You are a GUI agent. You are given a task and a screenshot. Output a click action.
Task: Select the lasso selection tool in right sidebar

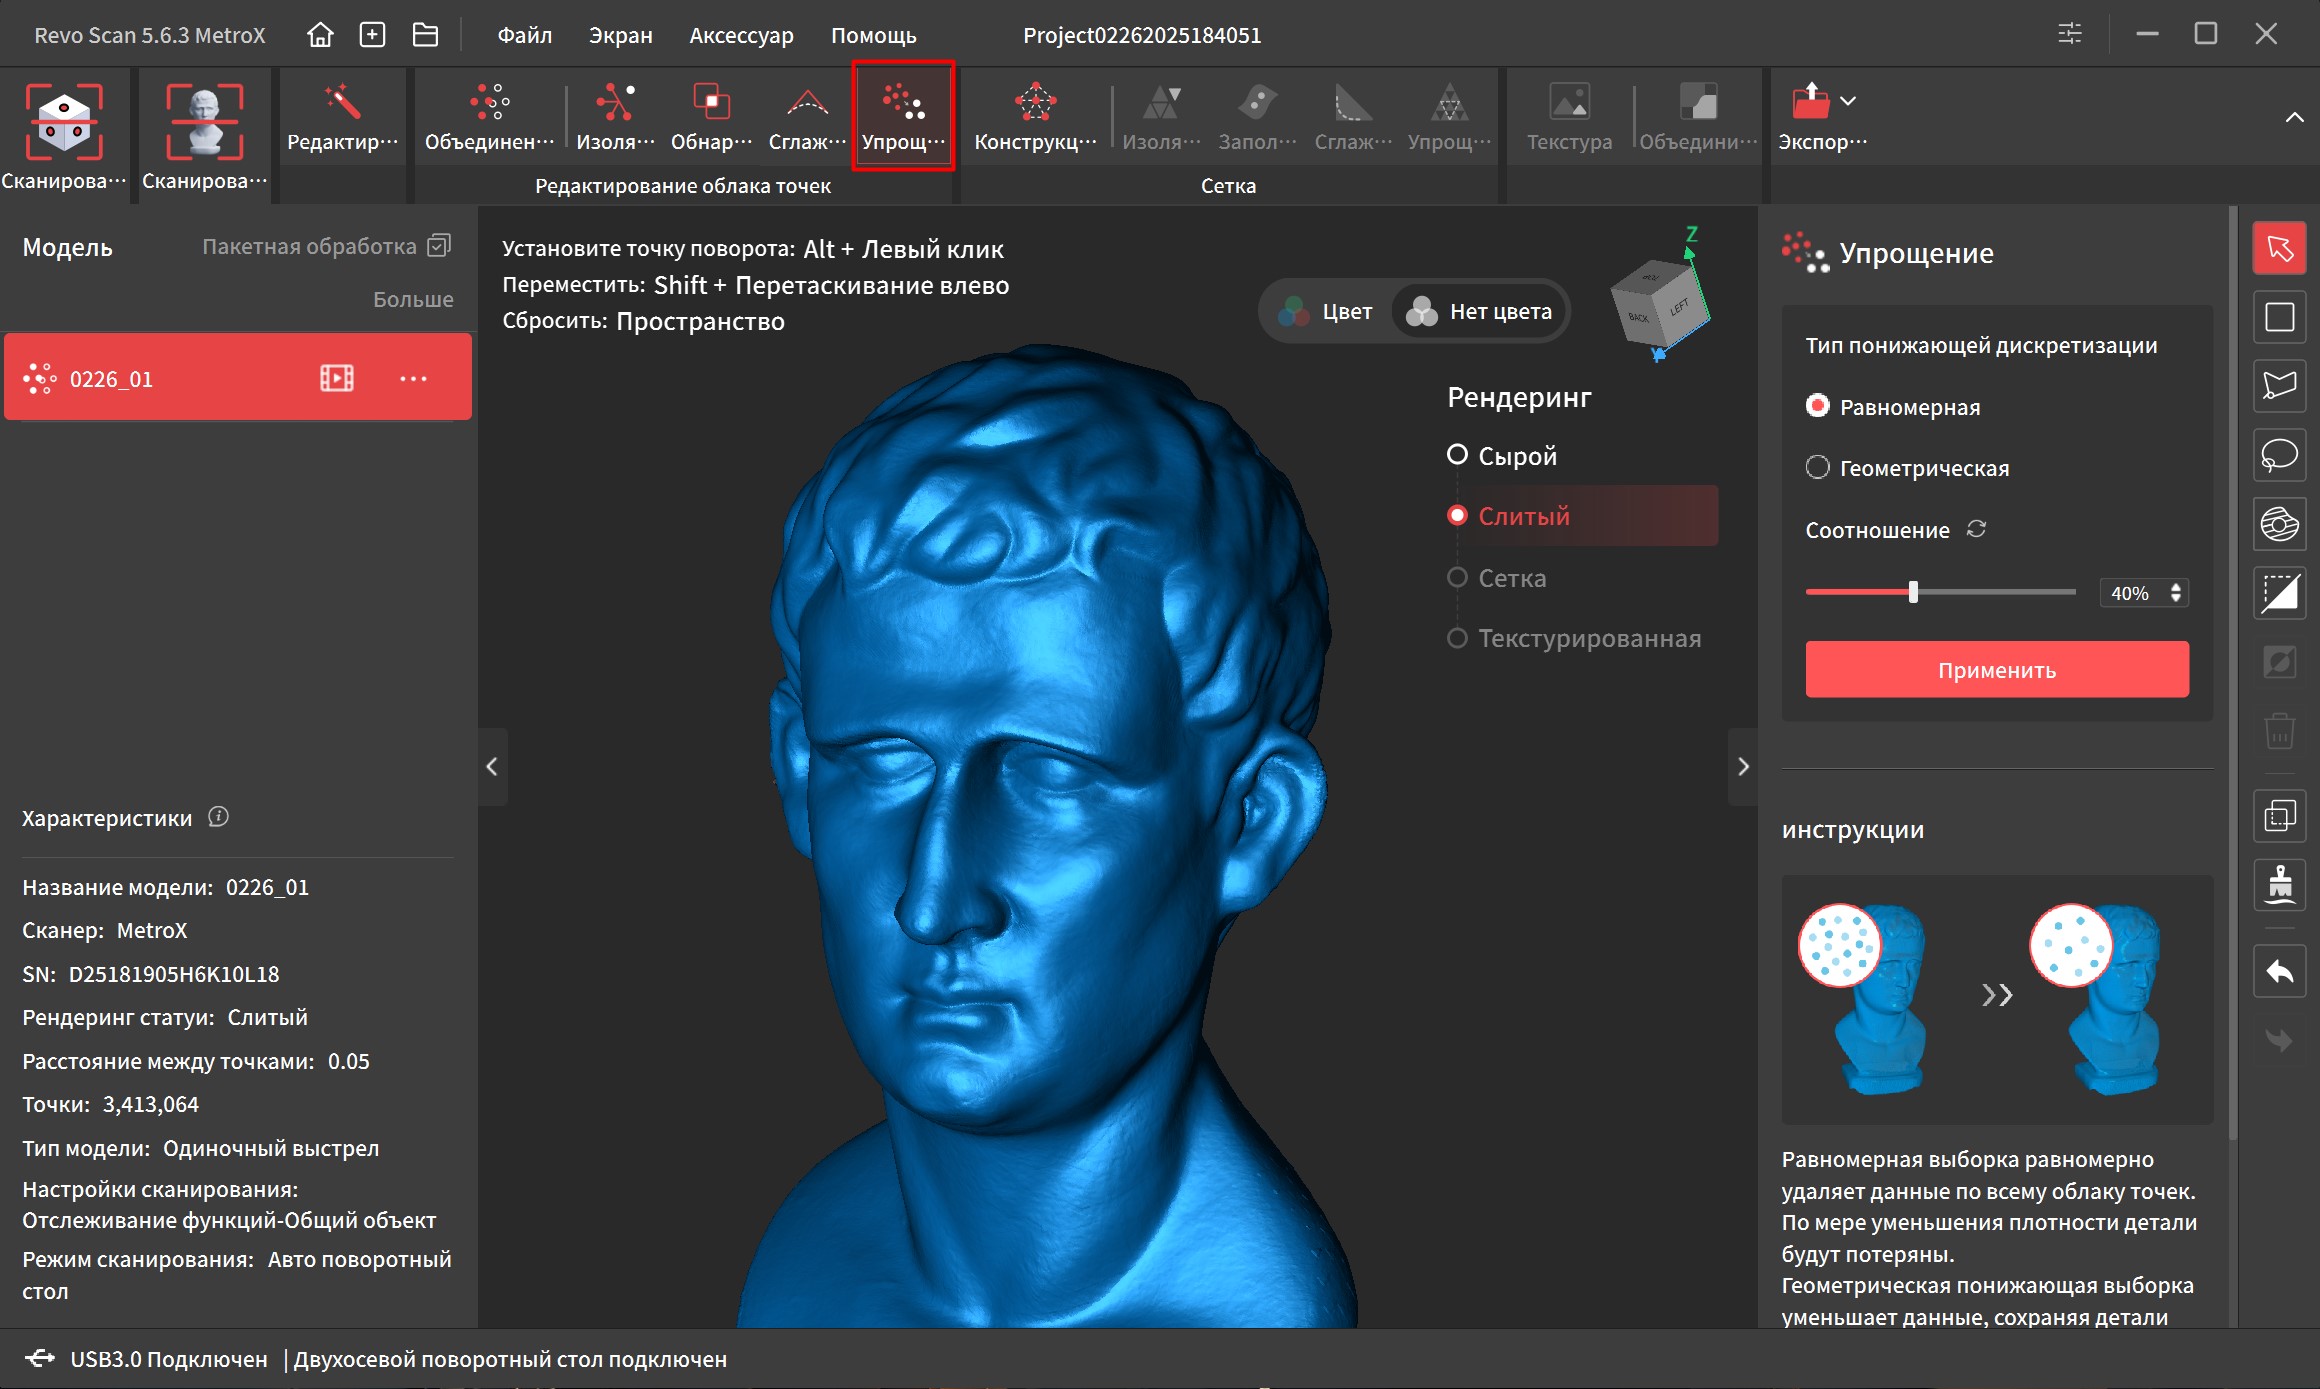(2279, 455)
